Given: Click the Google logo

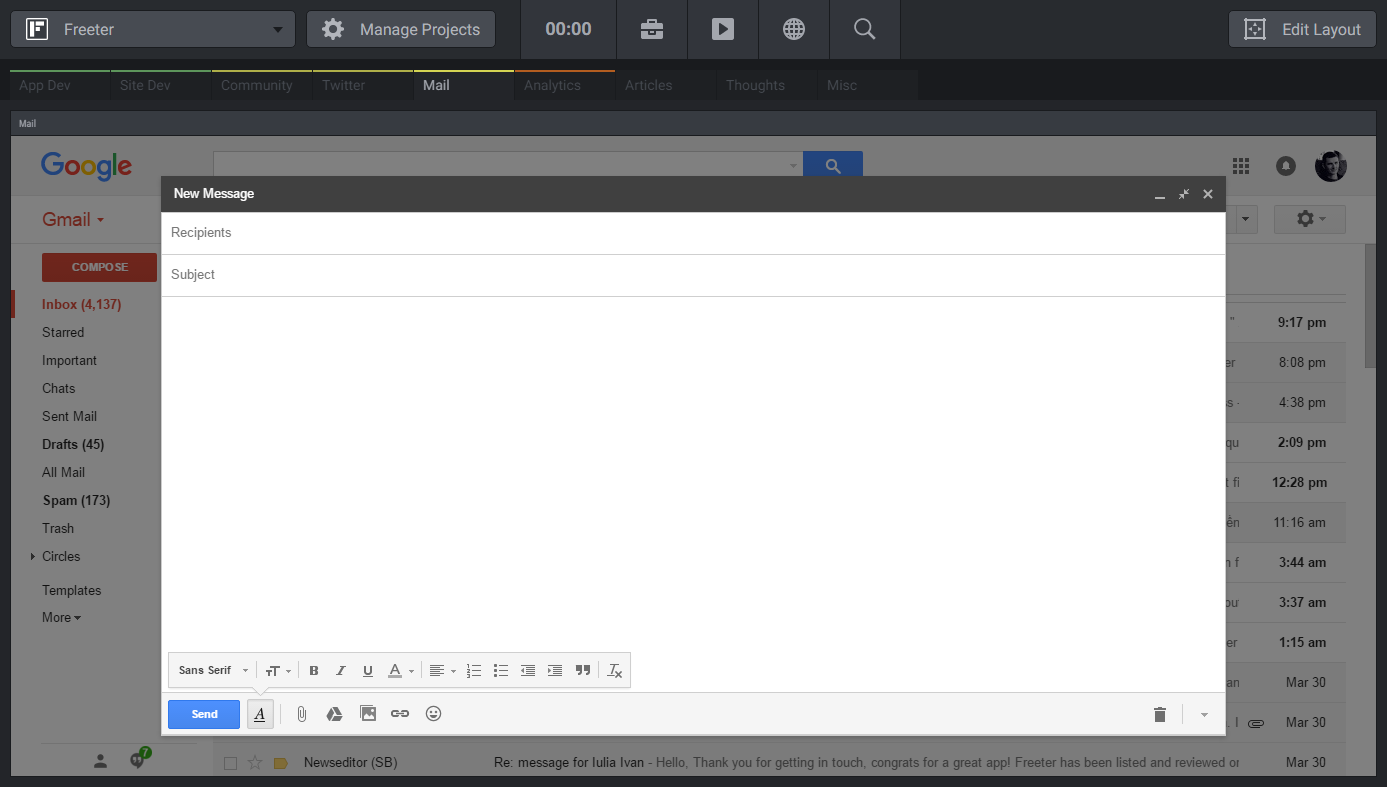Looking at the screenshot, I should coord(87,166).
